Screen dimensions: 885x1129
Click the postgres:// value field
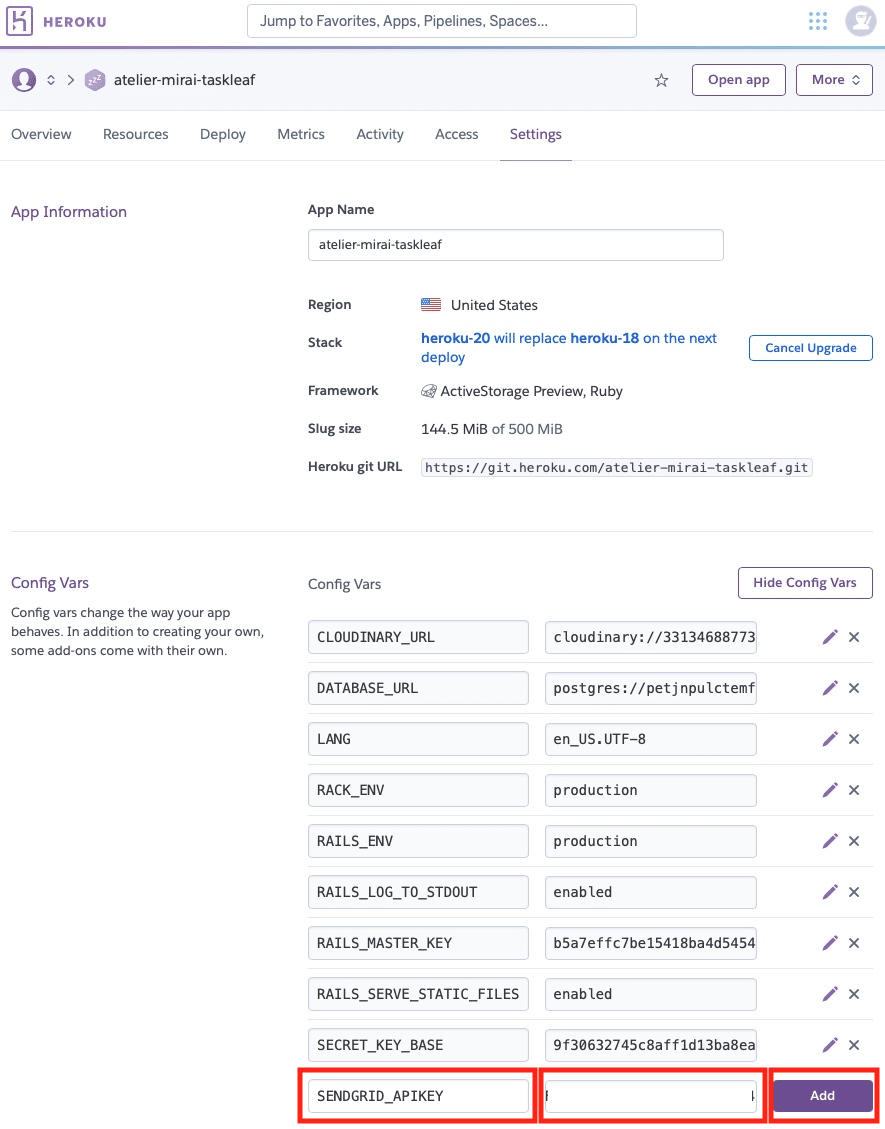[x=651, y=688]
